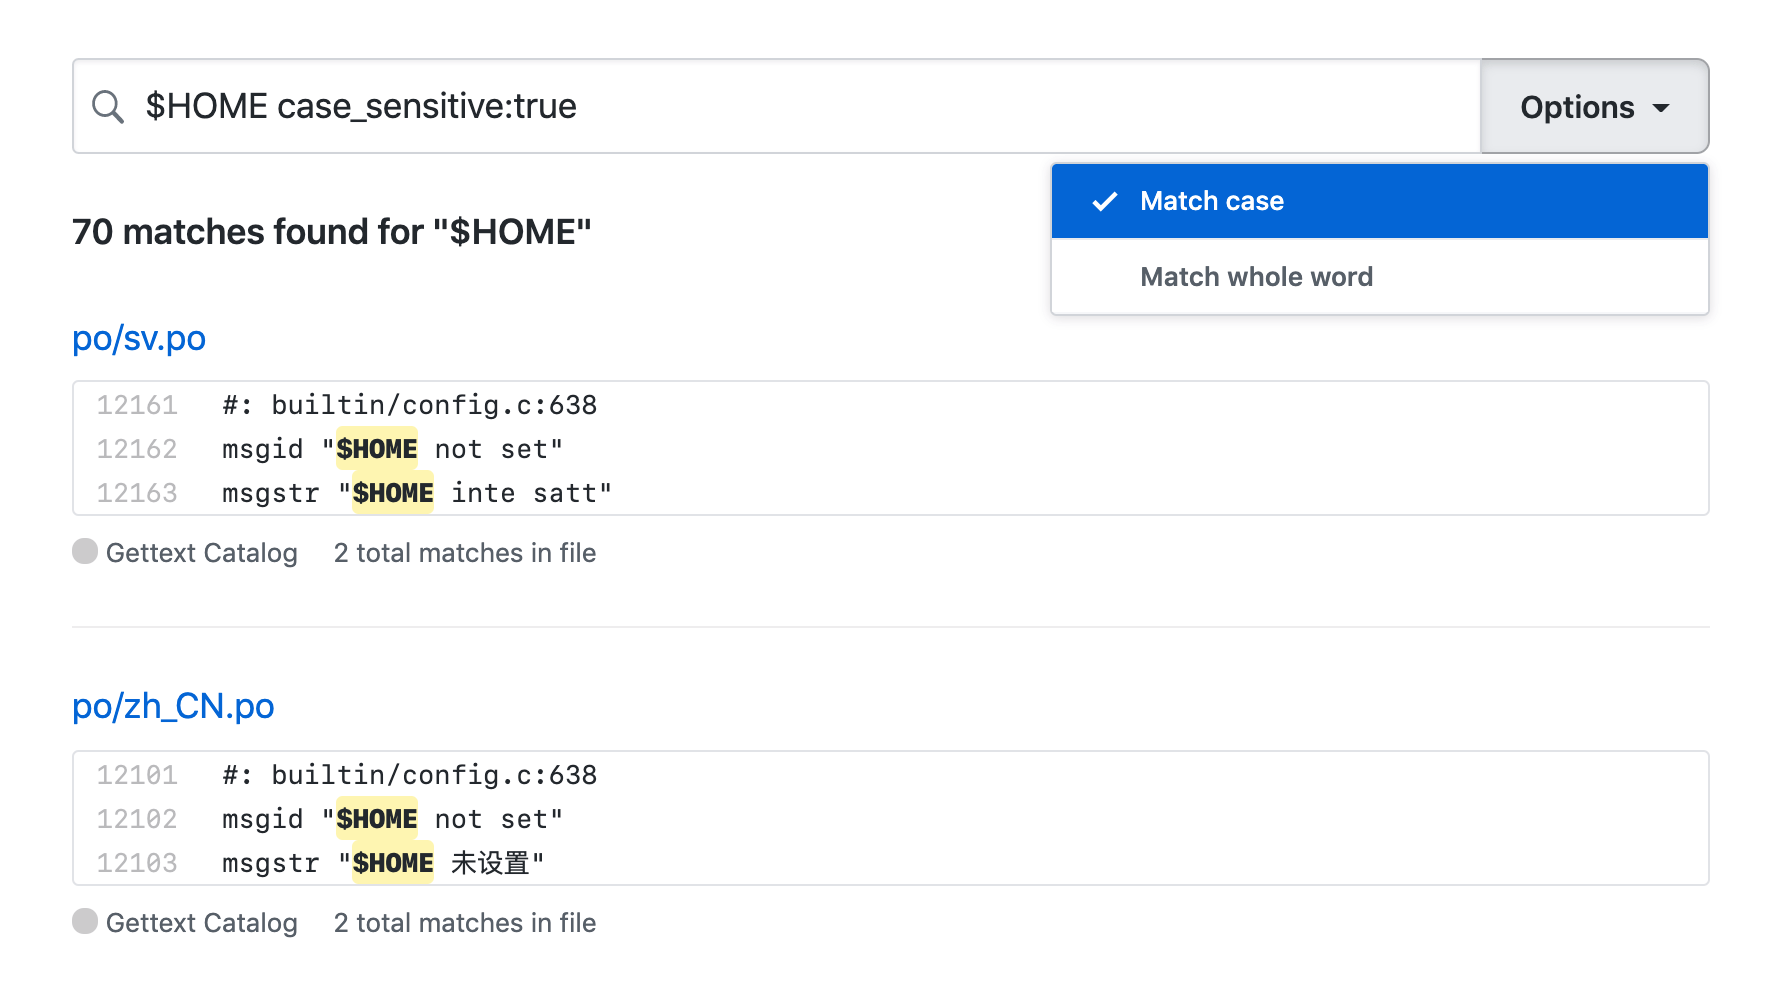Image resolution: width=1786 pixels, height=986 pixels.
Task: Click the caret arrow on the Options button
Action: (1662, 106)
